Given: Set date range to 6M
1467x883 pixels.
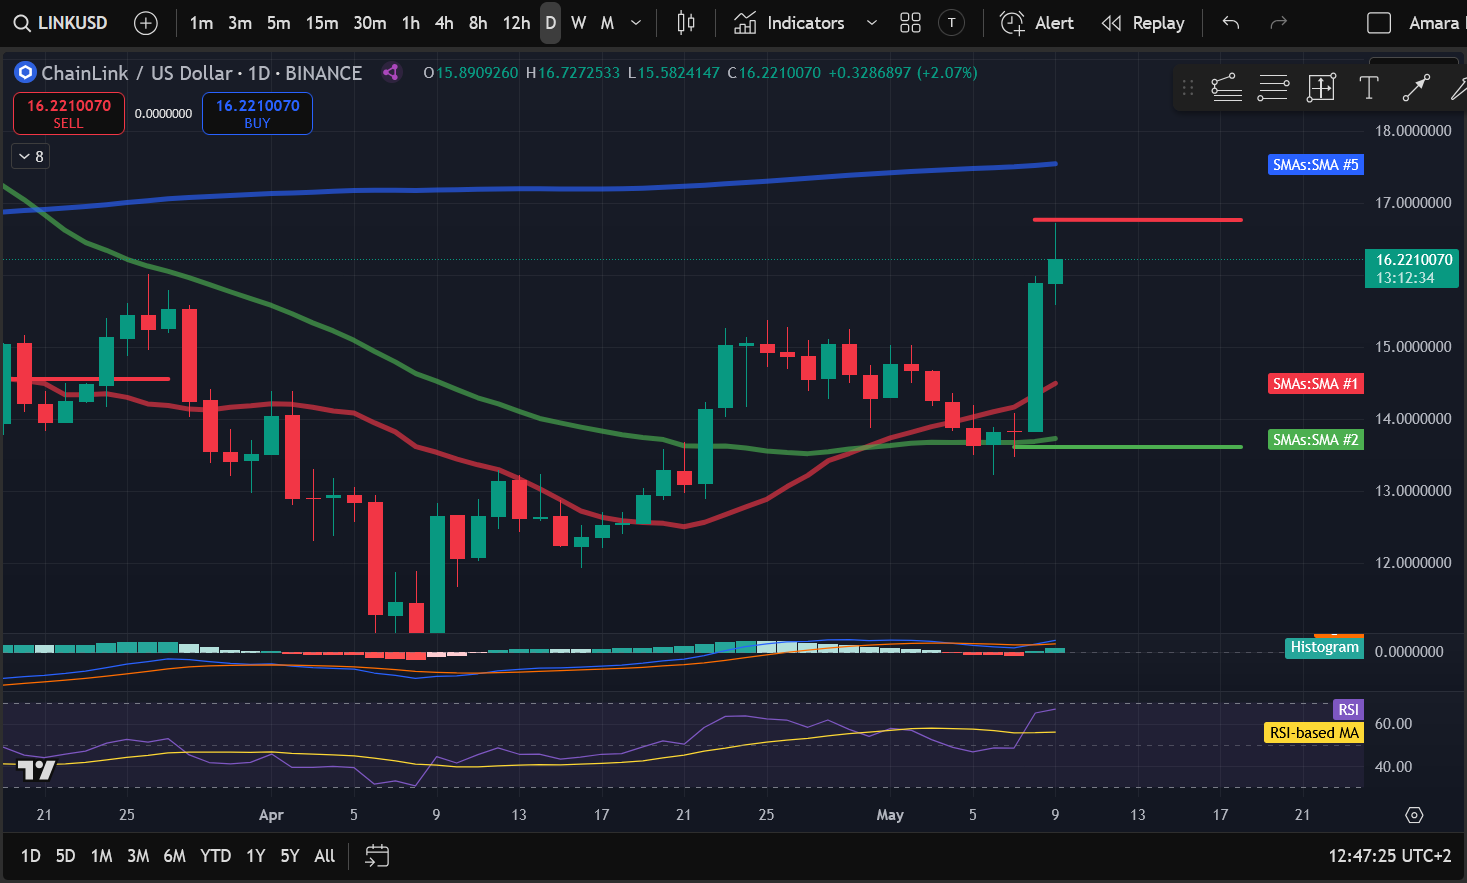Looking at the screenshot, I should tap(175, 856).
